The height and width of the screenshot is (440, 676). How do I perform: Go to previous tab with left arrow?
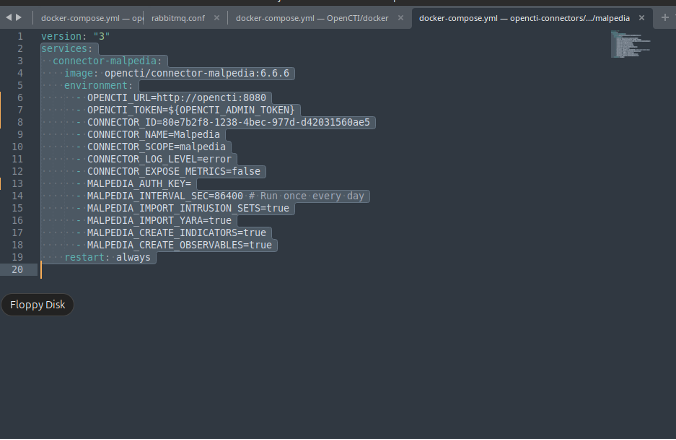(x=9, y=18)
